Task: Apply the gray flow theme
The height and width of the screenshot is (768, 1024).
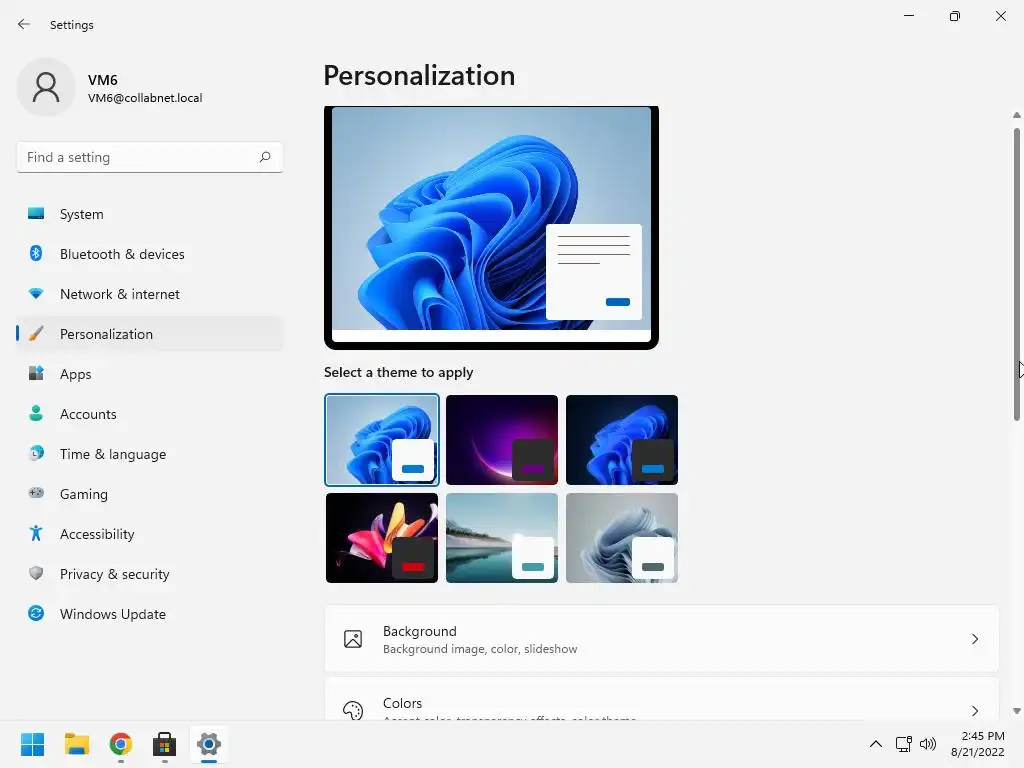Action: (x=622, y=537)
